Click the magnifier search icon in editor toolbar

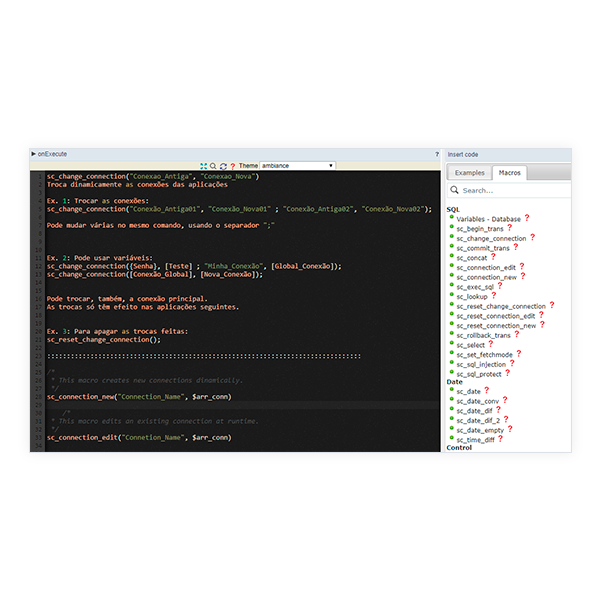[x=213, y=165]
